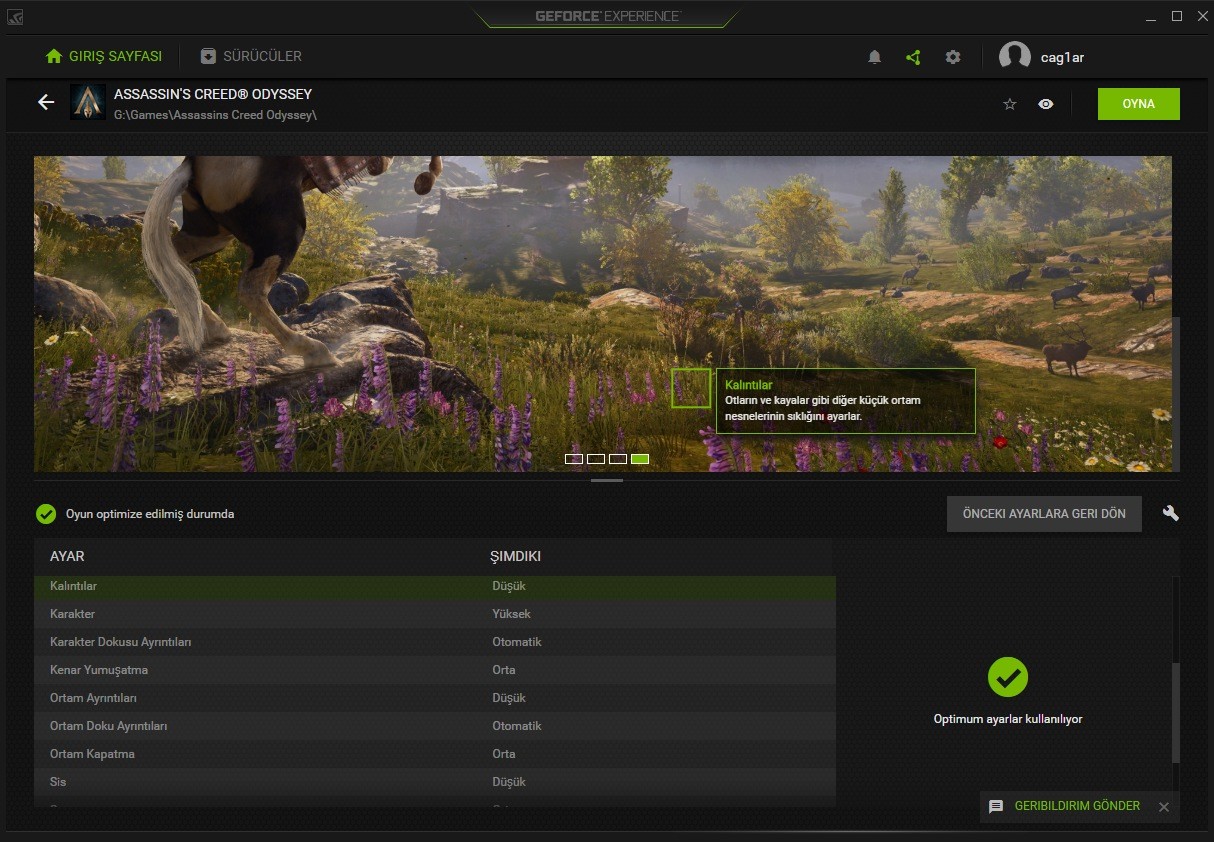This screenshot has width=1214, height=842.
Task: Open settings gear in top bar
Action: [x=953, y=57]
